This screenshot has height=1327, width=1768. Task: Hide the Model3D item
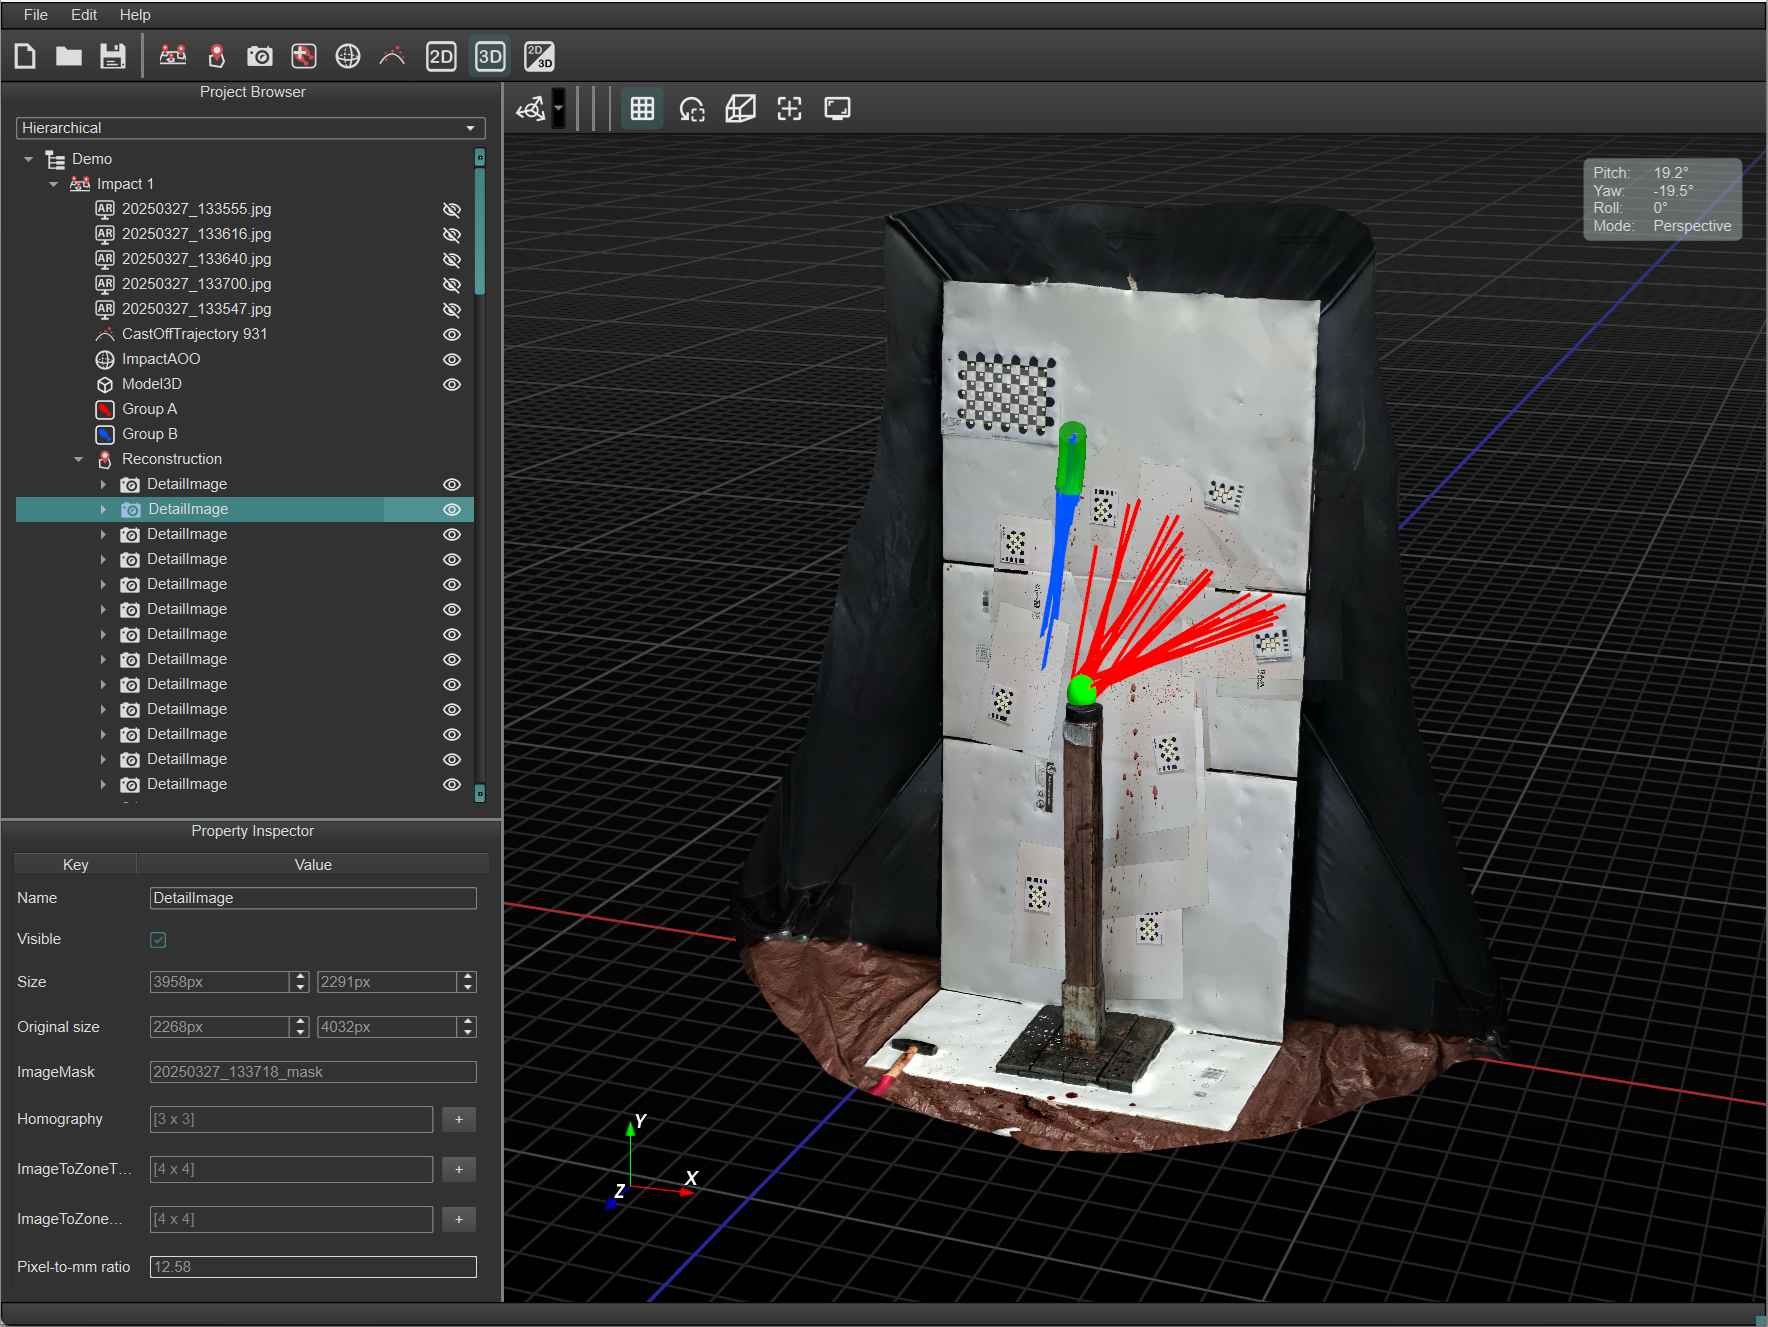[x=452, y=384]
